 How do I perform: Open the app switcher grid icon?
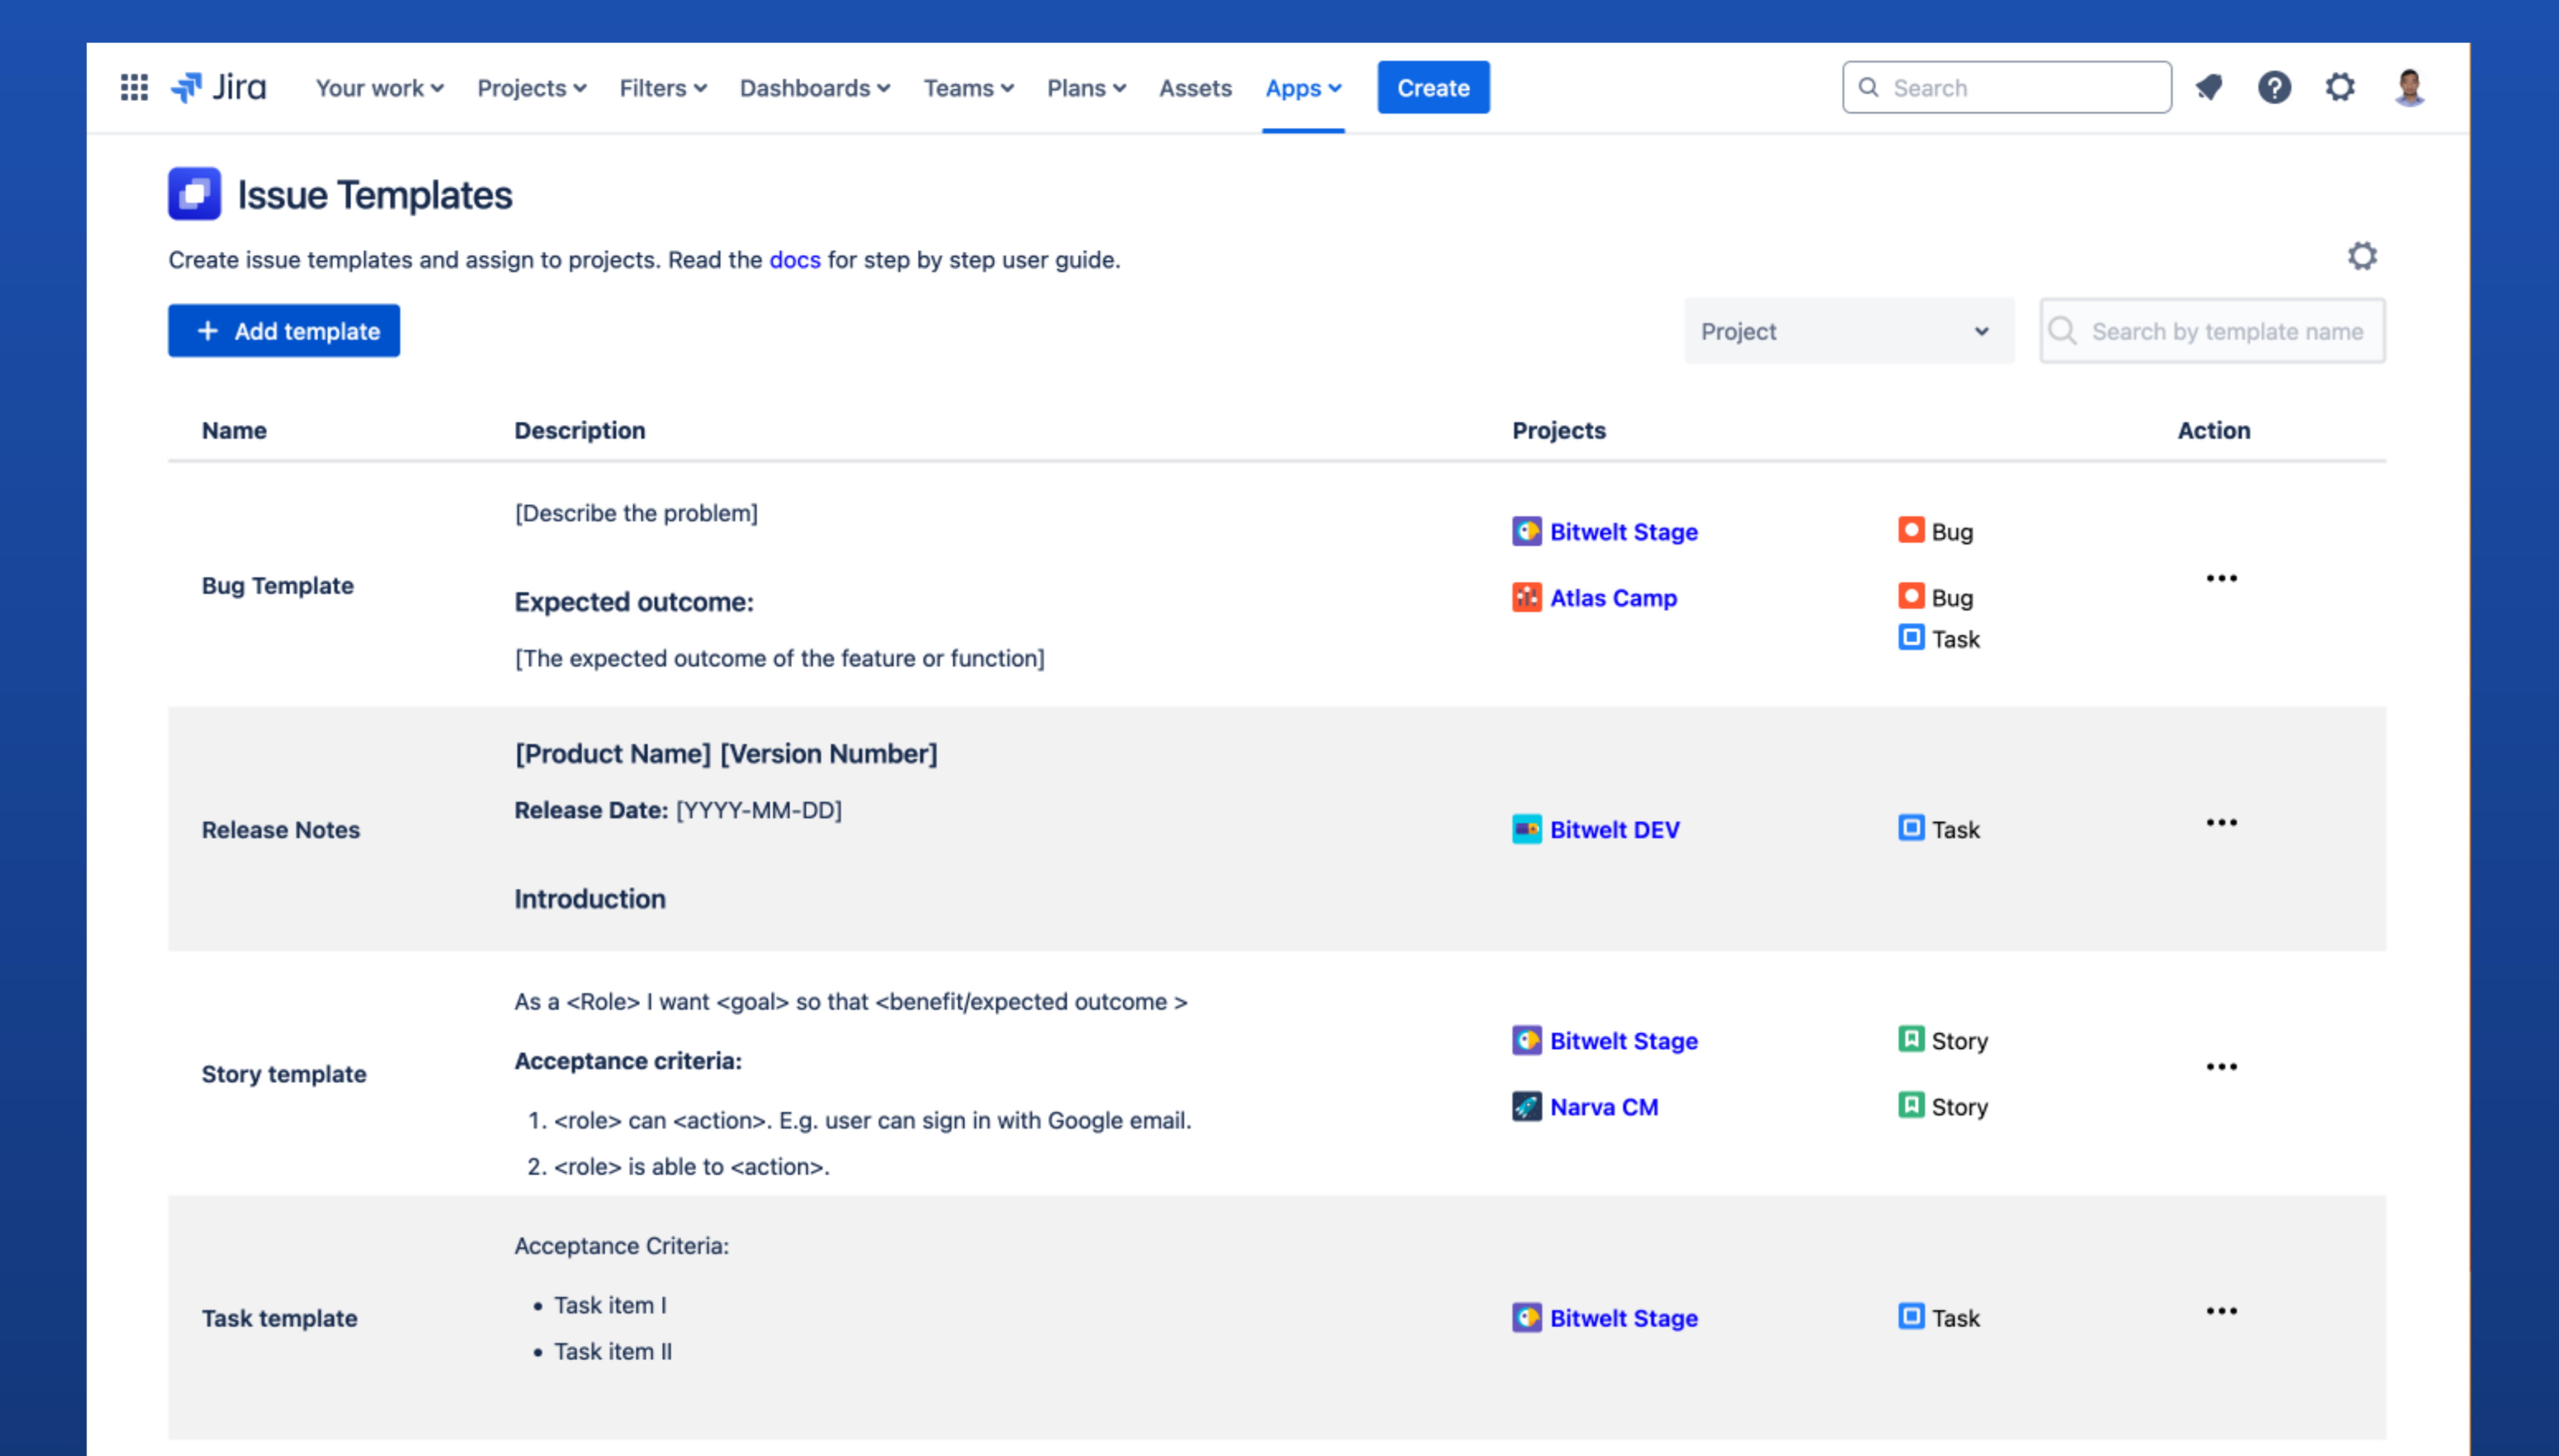pyautogui.click(x=134, y=88)
